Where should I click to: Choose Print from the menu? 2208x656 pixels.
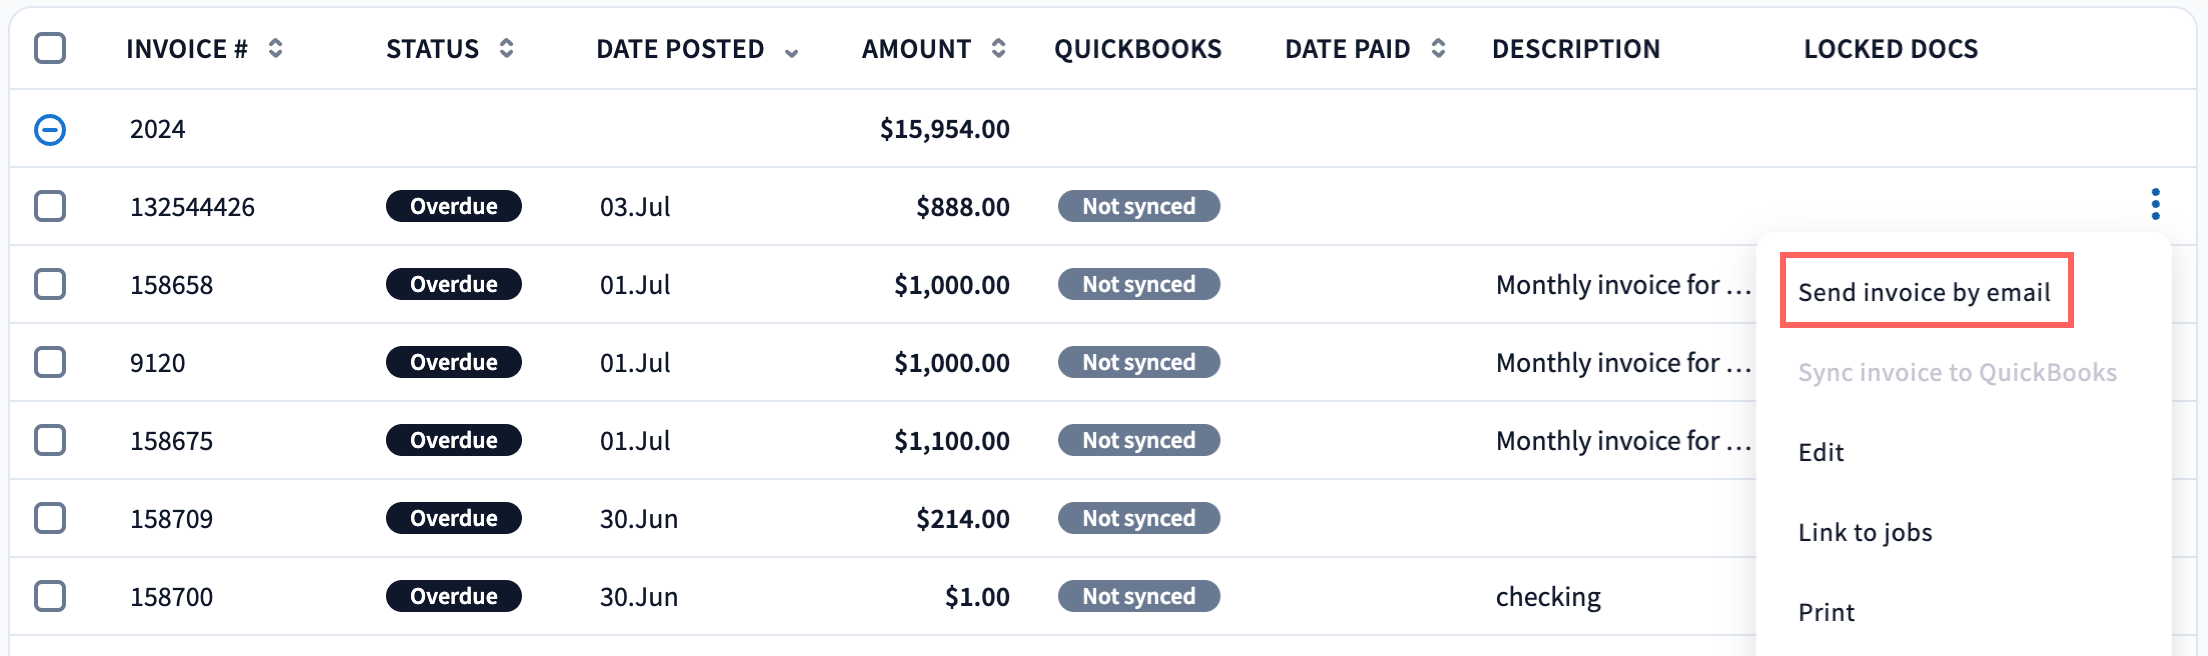coord(1826,612)
